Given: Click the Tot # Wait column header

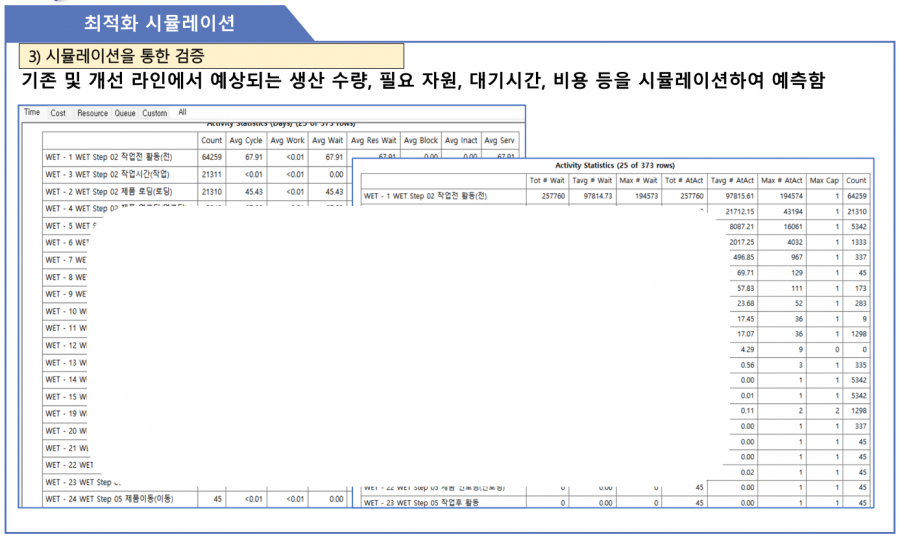Looking at the screenshot, I should (x=547, y=180).
